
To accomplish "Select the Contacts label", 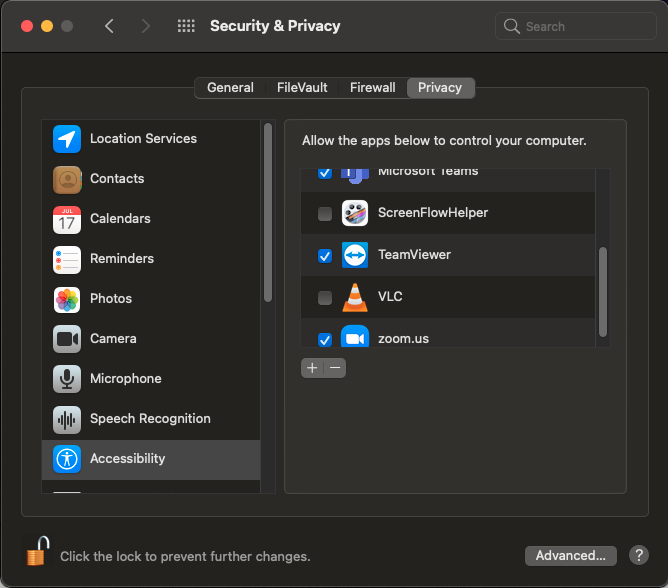I will pos(117,179).
